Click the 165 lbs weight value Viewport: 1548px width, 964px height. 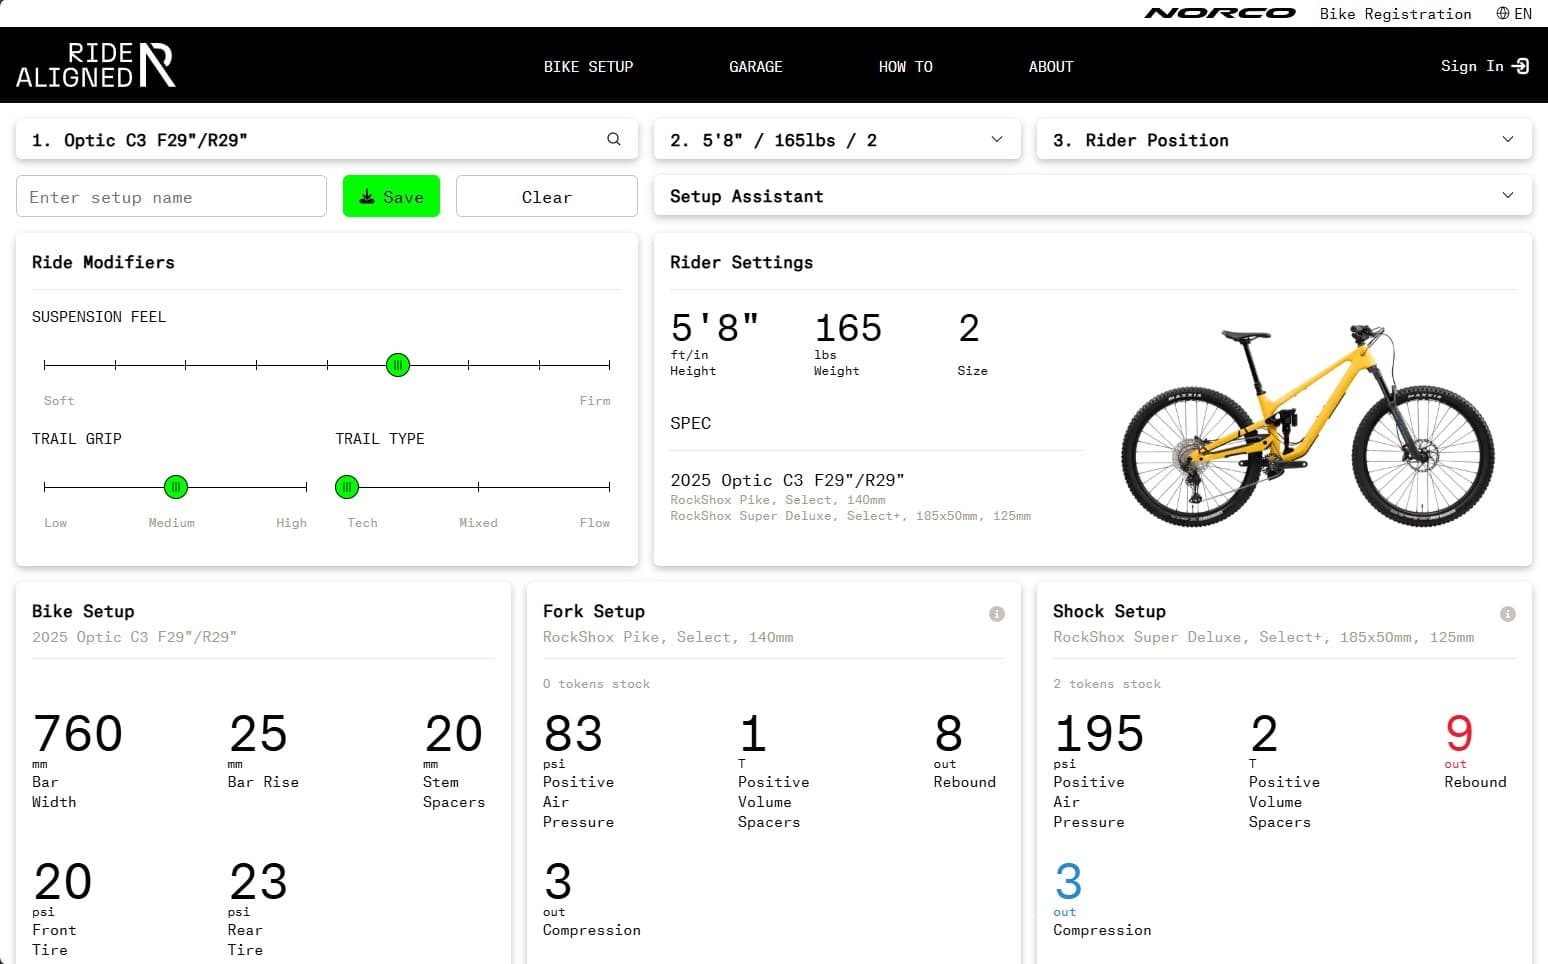click(848, 328)
